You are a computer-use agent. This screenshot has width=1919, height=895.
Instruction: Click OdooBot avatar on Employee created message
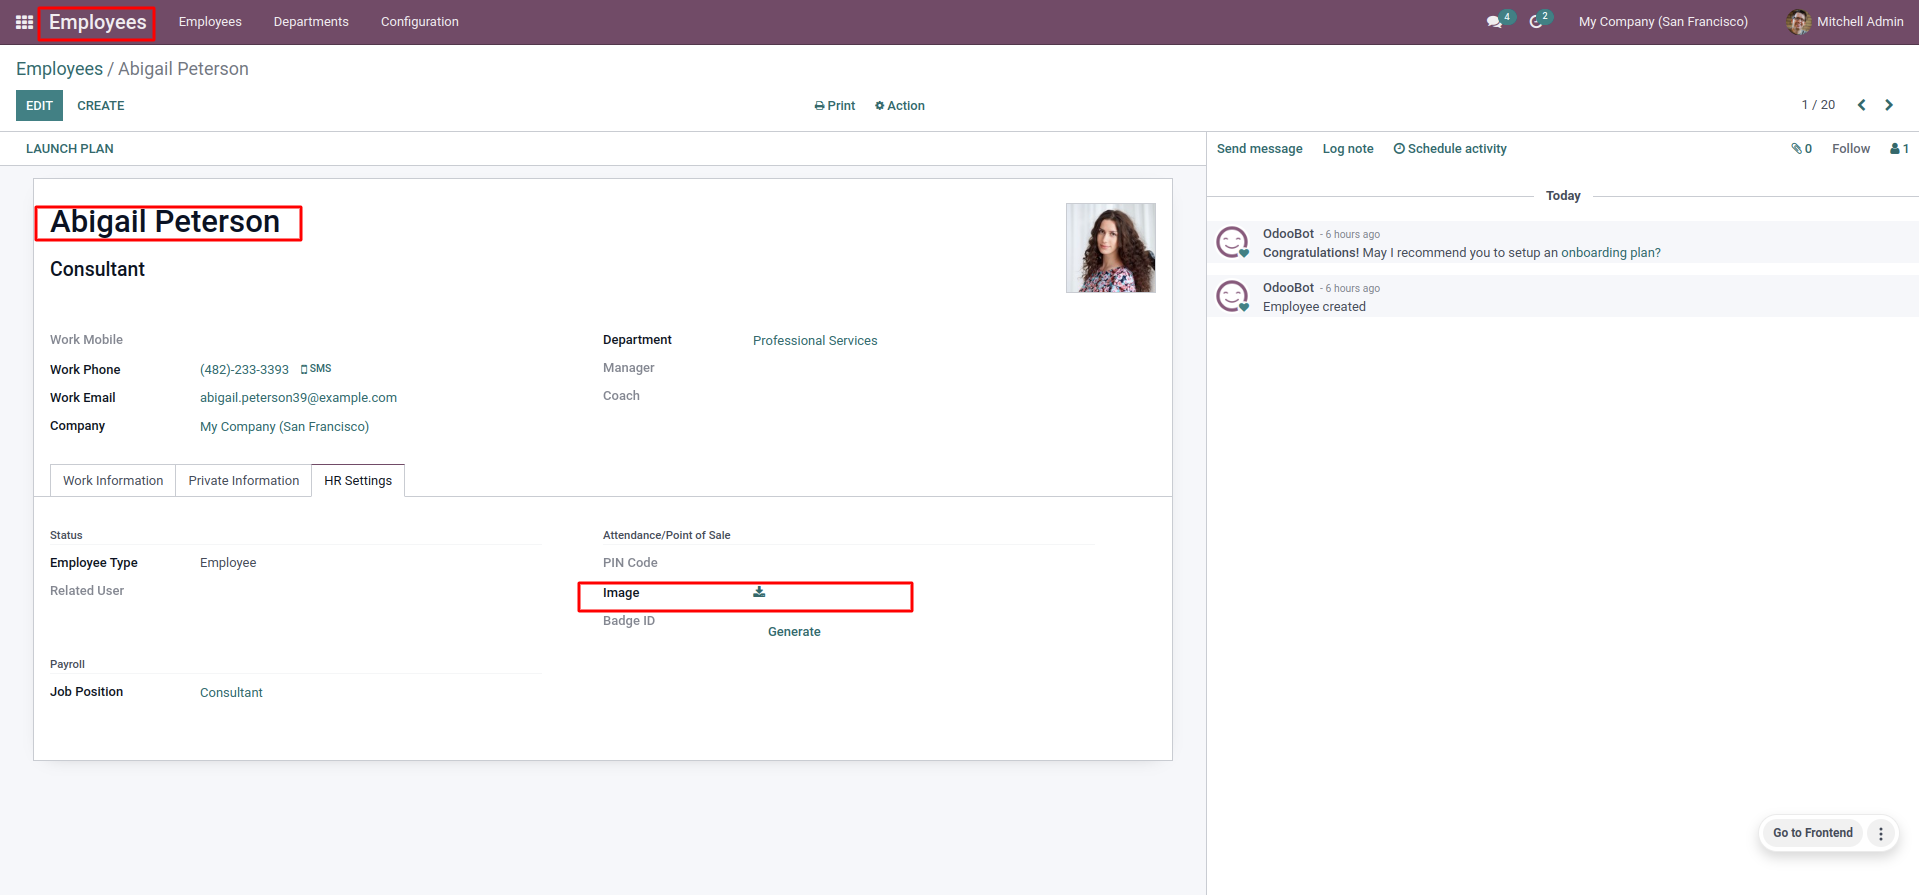coord(1232,296)
